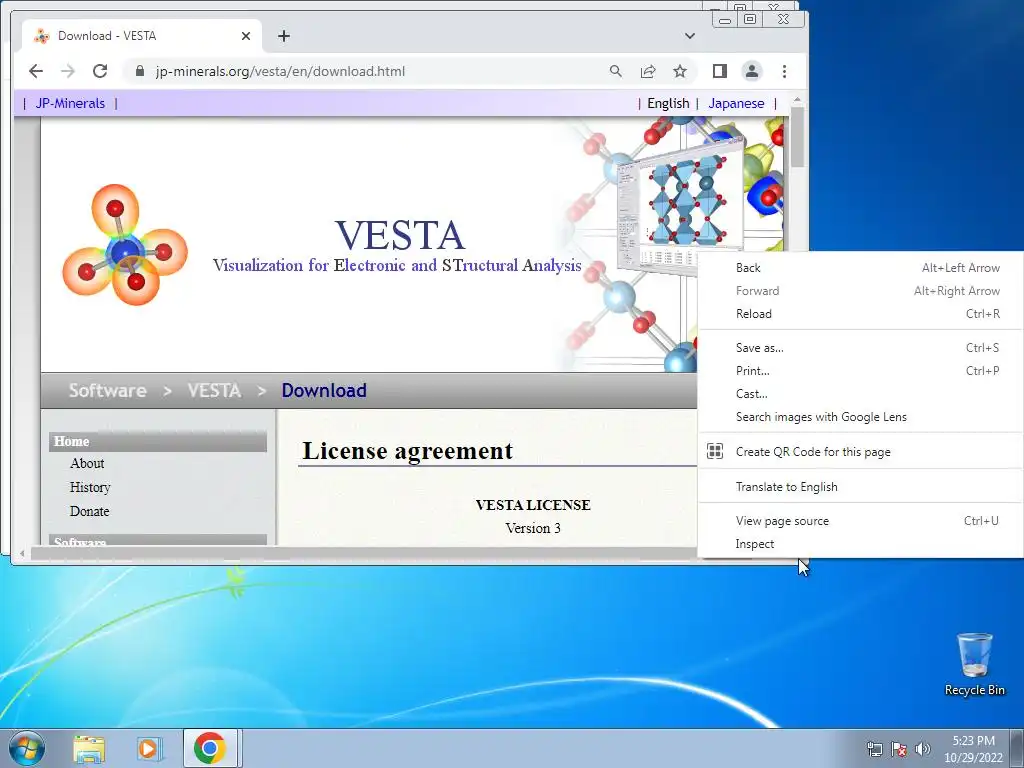Choose Print... in the context menu

tap(861, 370)
